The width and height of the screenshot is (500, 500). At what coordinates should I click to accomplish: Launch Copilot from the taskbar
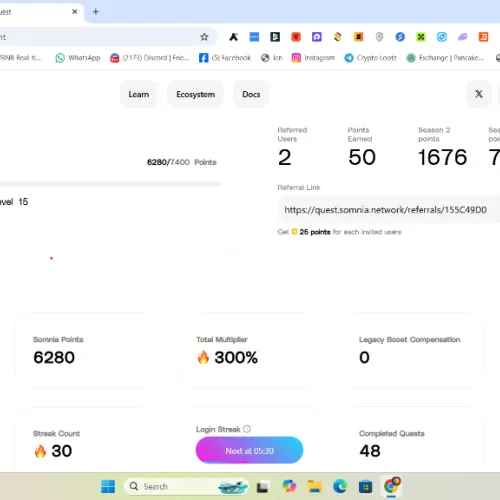289,486
